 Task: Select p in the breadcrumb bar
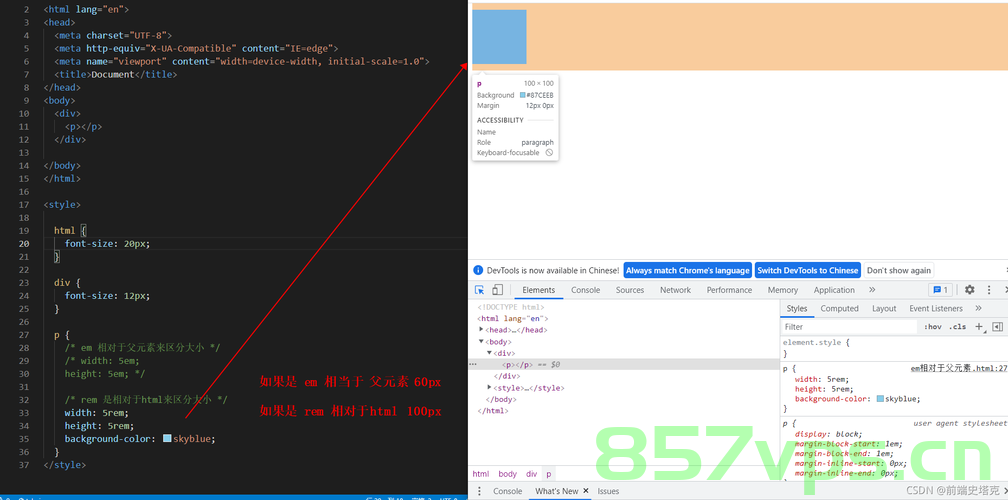[x=548, y=474]
